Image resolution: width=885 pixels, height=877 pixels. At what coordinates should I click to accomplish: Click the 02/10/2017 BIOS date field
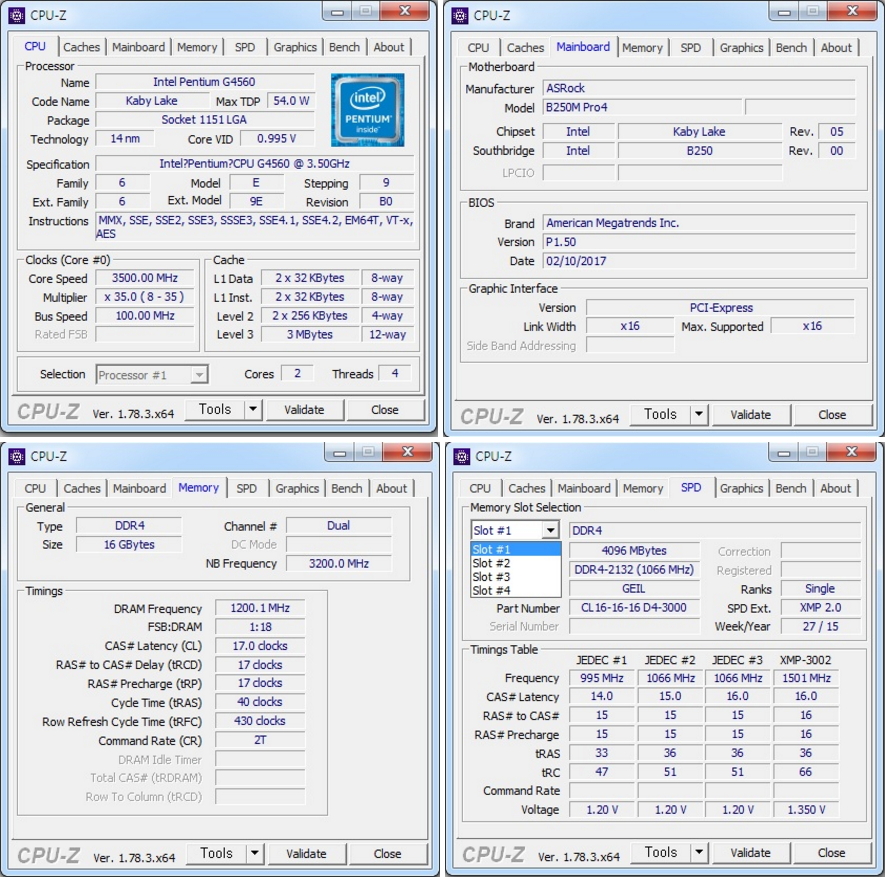coord(699,261)
